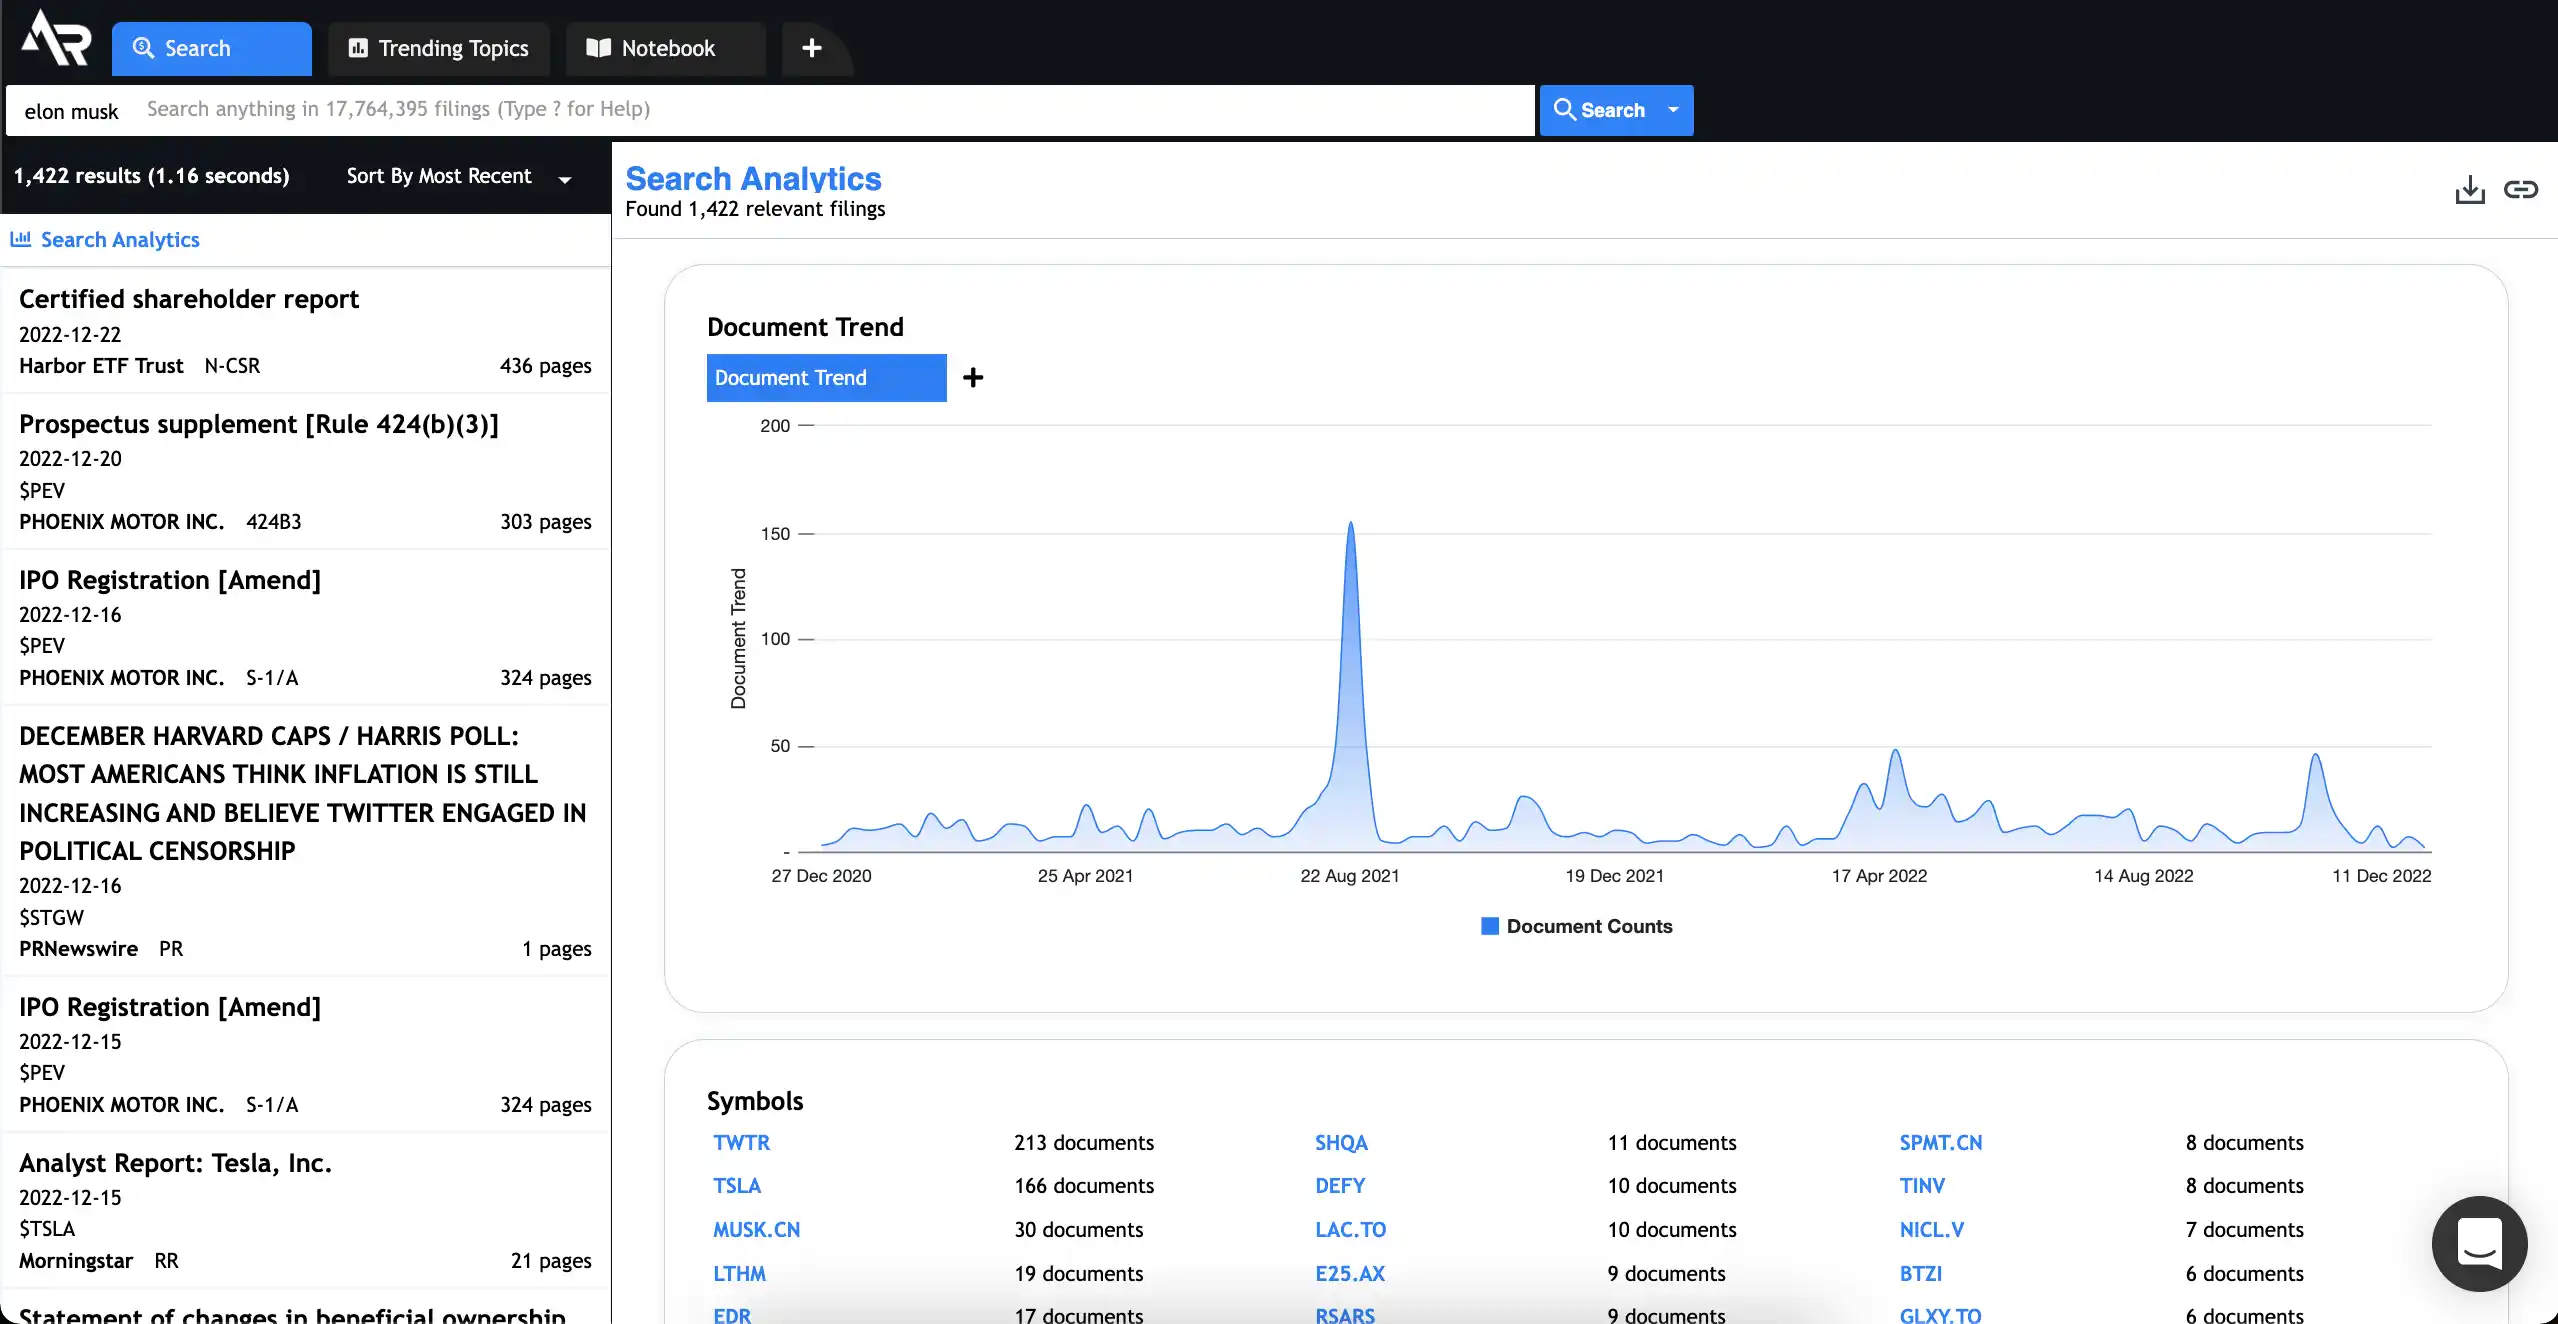Screen dimensions: 2558x1324
Task: Open IPO Registration Amend dated 2022-12-15
Action: click(305, 1055)
